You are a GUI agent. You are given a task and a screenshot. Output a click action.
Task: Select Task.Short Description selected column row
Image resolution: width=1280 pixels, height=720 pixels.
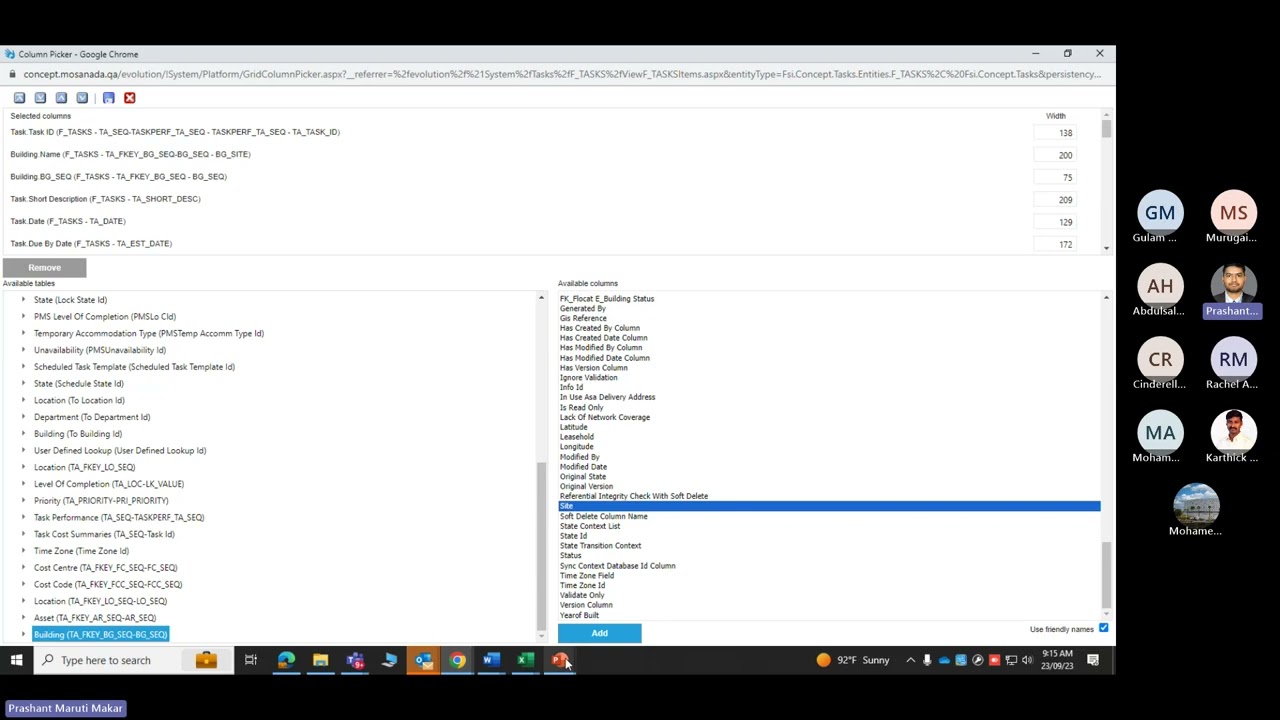(x=105, y=199)
